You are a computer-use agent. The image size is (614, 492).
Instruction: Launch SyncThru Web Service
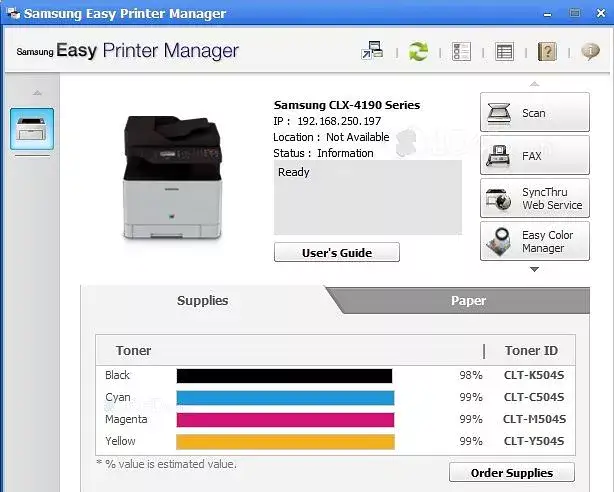[x=535, y=198]
